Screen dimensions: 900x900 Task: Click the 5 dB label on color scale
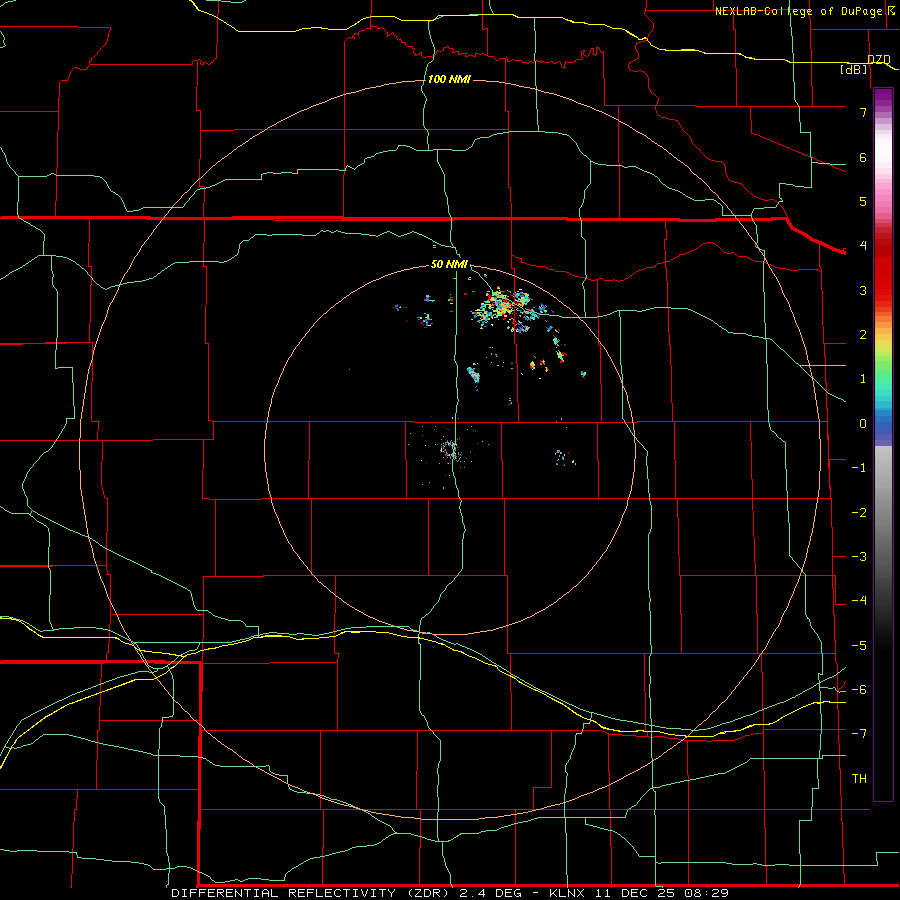click(x=862, y=201)
